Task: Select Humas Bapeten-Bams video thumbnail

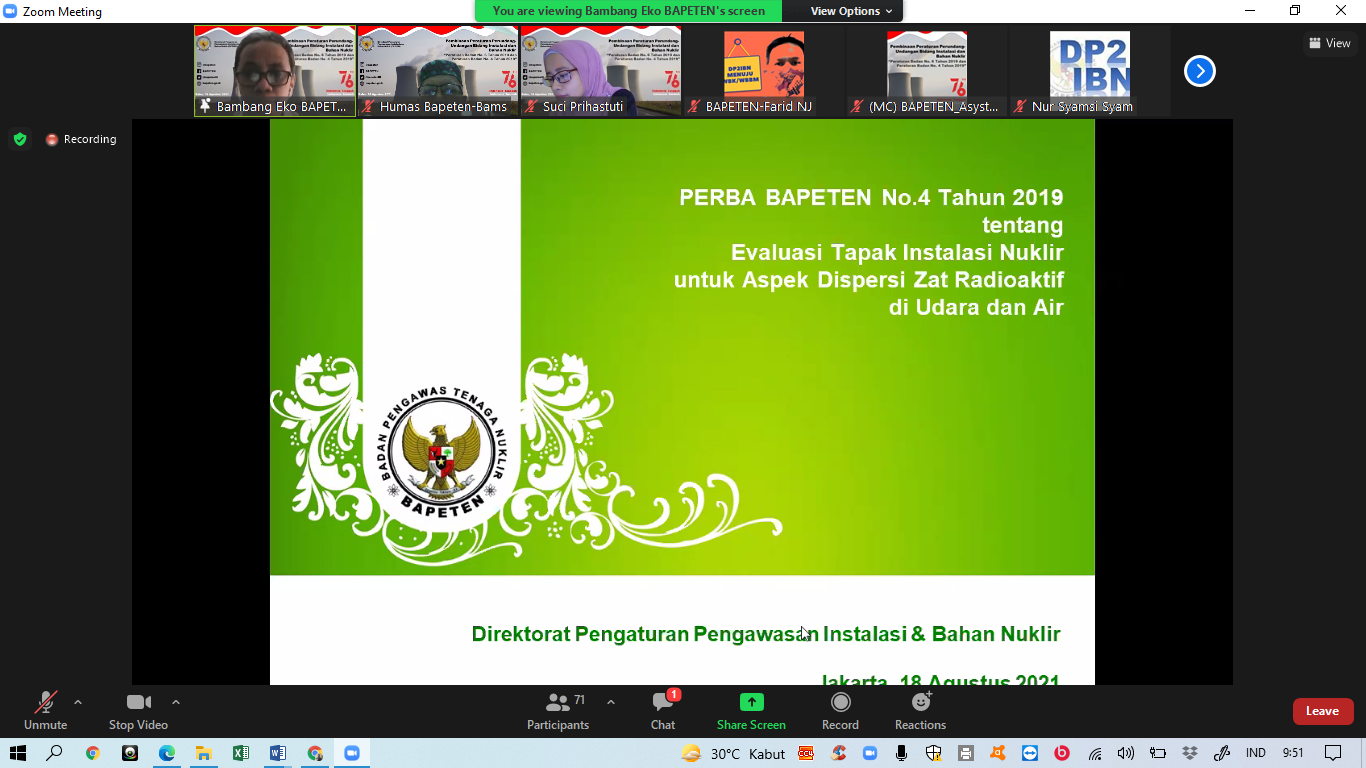Action: [438, 71]
